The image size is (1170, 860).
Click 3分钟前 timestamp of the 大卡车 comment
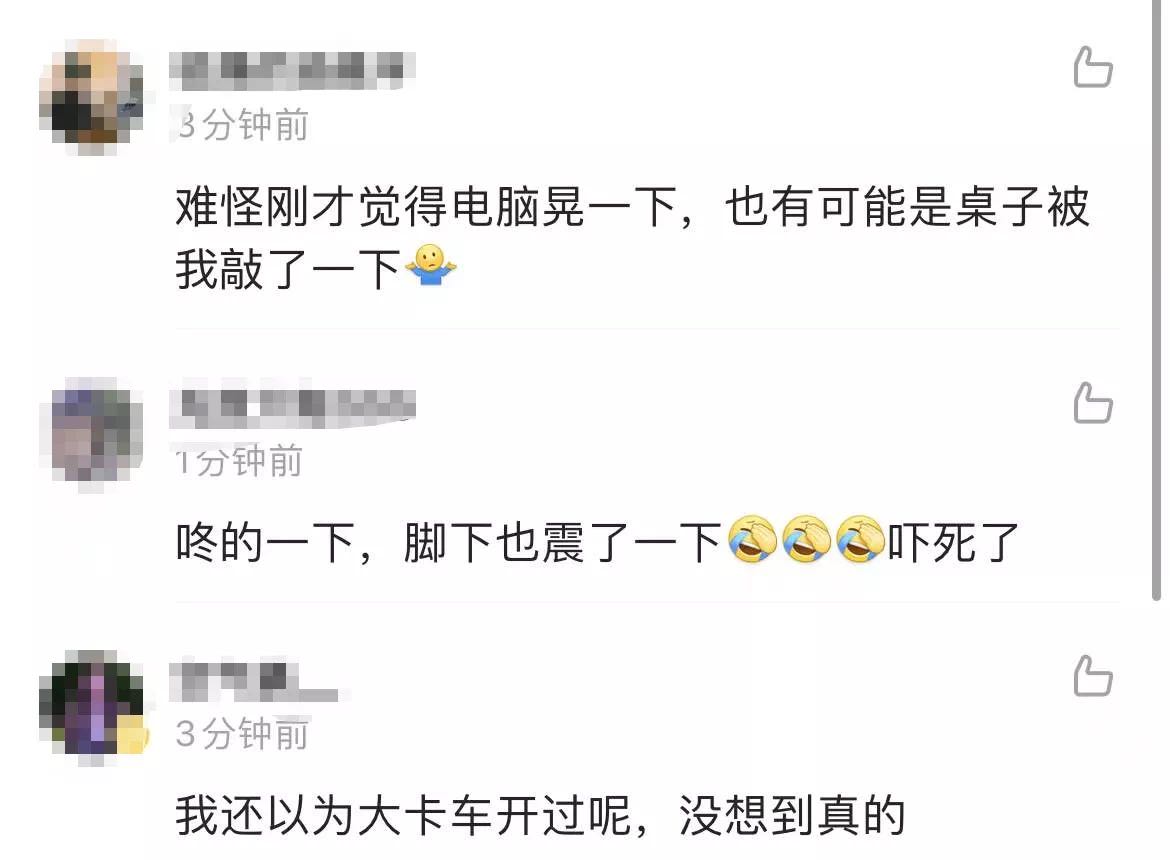243,733
